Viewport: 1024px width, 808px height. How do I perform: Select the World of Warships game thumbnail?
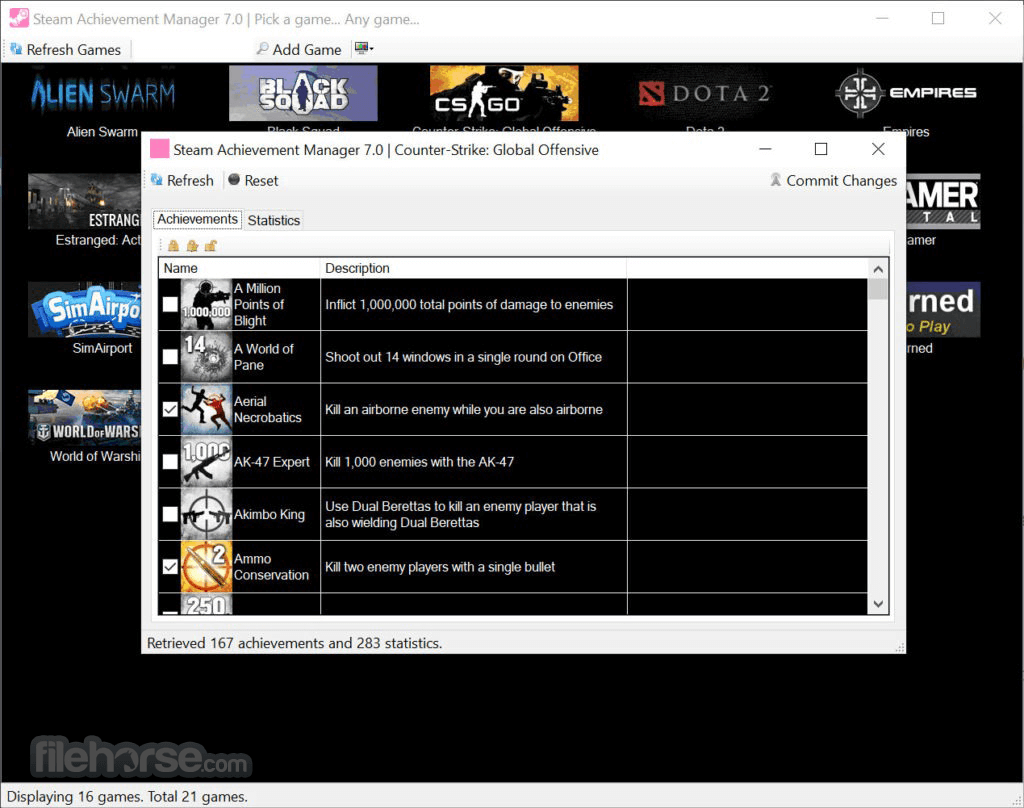[85, 417]
